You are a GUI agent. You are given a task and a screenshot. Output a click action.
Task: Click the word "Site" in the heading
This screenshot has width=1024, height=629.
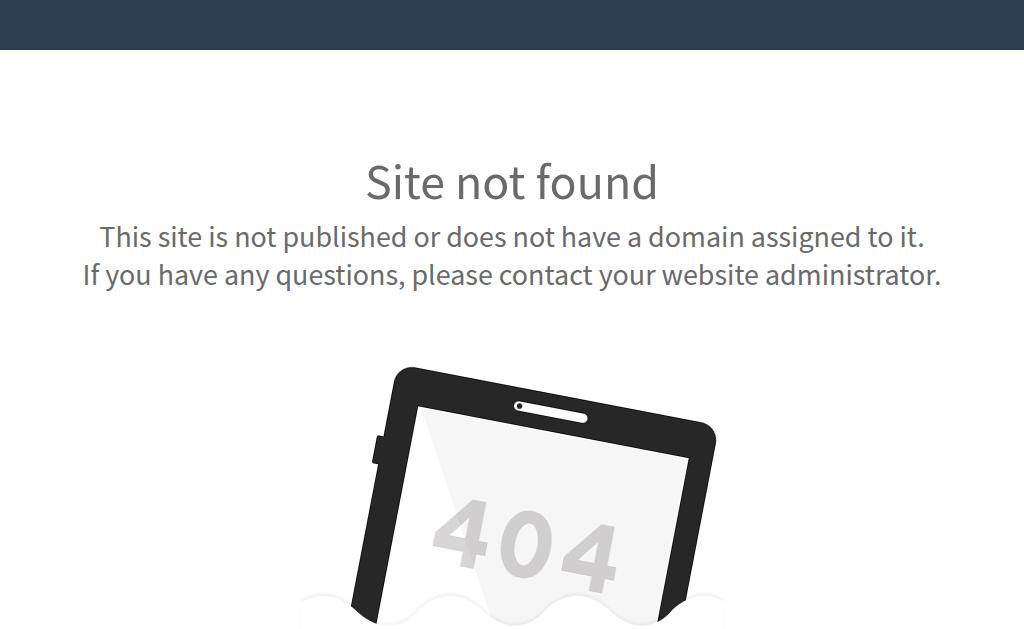(x=406, y=182)
